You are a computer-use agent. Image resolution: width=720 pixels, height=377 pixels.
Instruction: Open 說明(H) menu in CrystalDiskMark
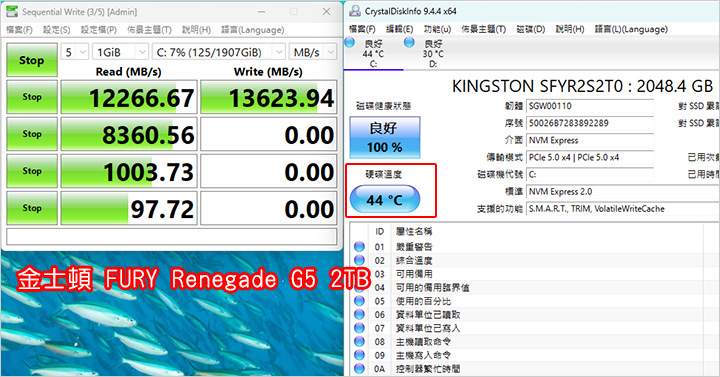tap(197, 30)
